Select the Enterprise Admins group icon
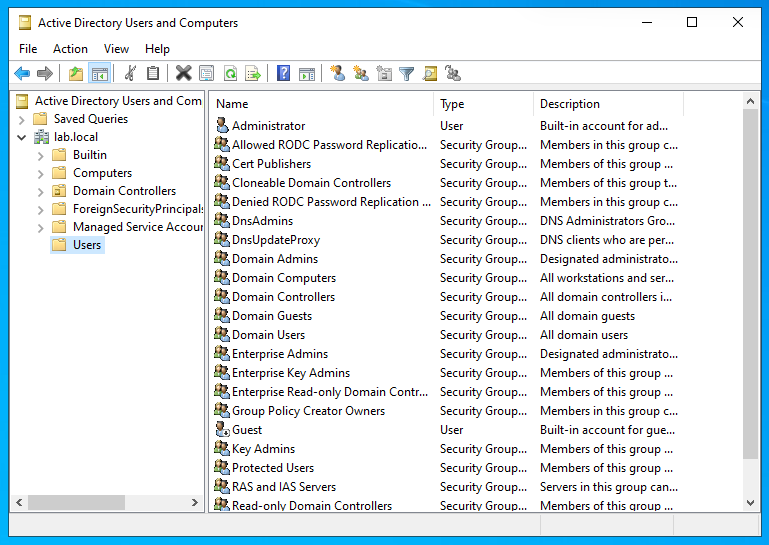 tap(222, 353)
